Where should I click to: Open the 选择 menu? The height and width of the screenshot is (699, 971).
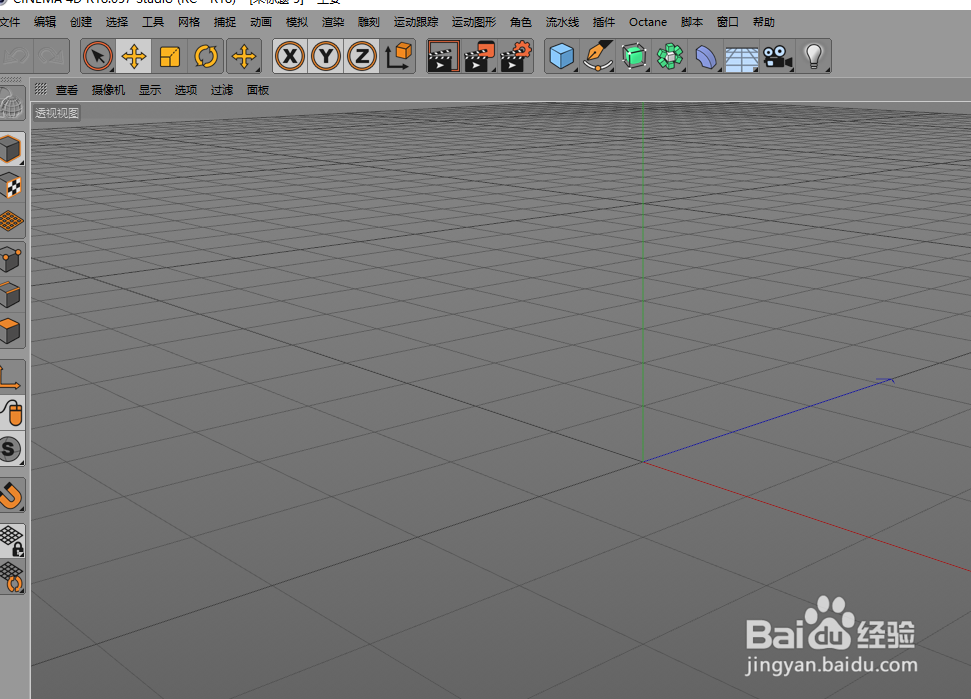[116, 22]
